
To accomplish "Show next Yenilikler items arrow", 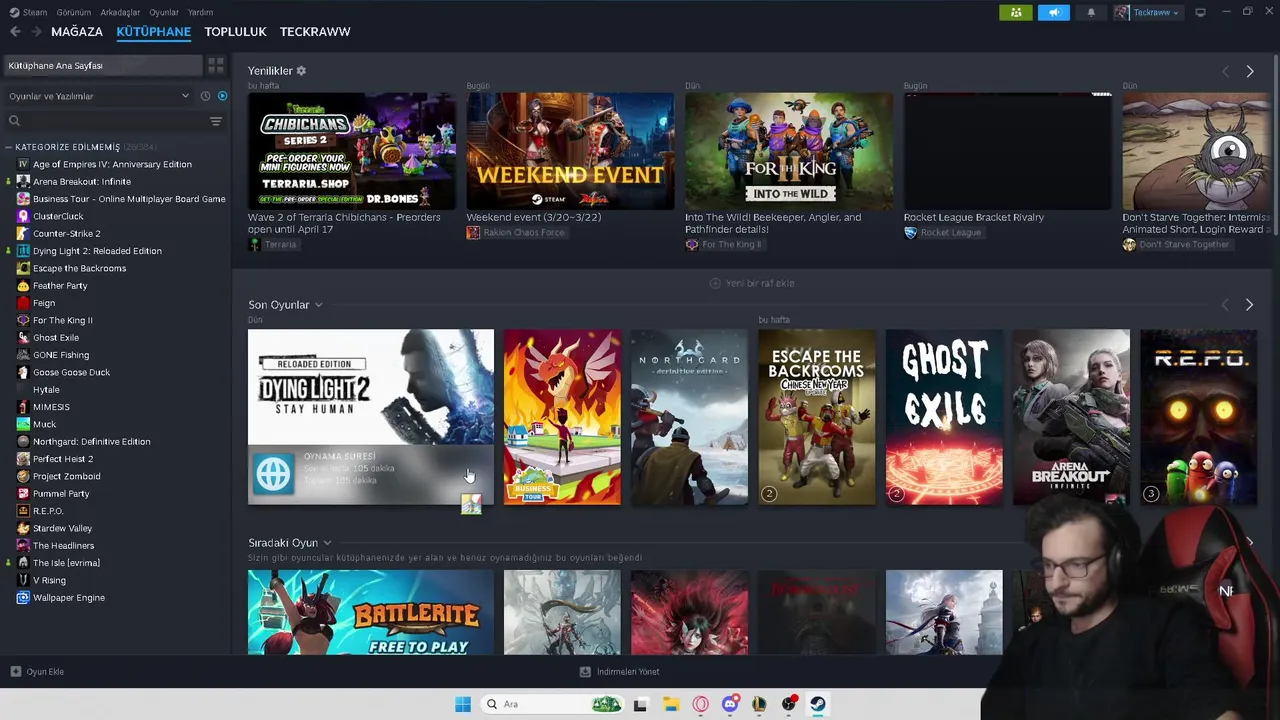I will coord(1249,71).
